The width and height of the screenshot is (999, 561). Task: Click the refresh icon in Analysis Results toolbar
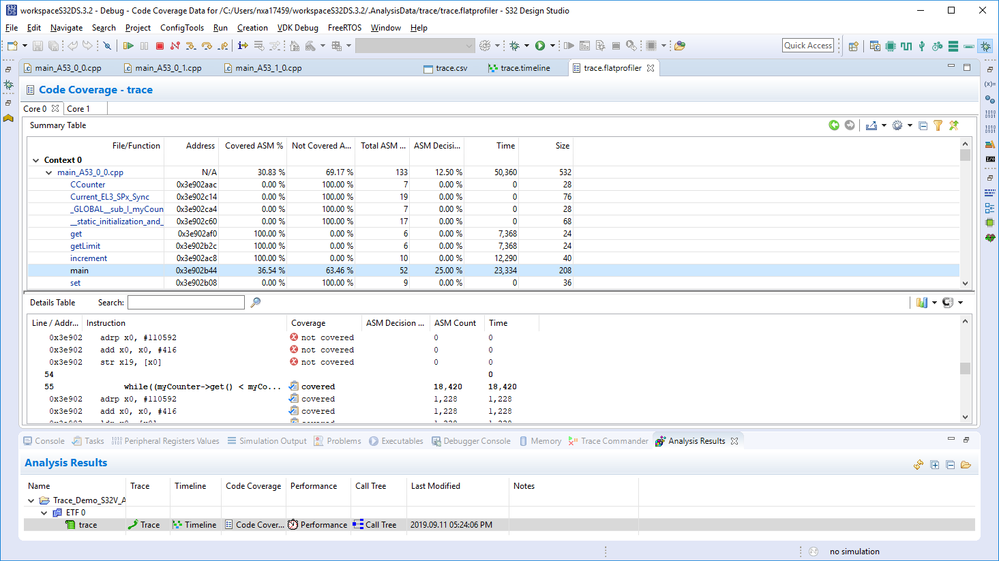tap(918, 465)
